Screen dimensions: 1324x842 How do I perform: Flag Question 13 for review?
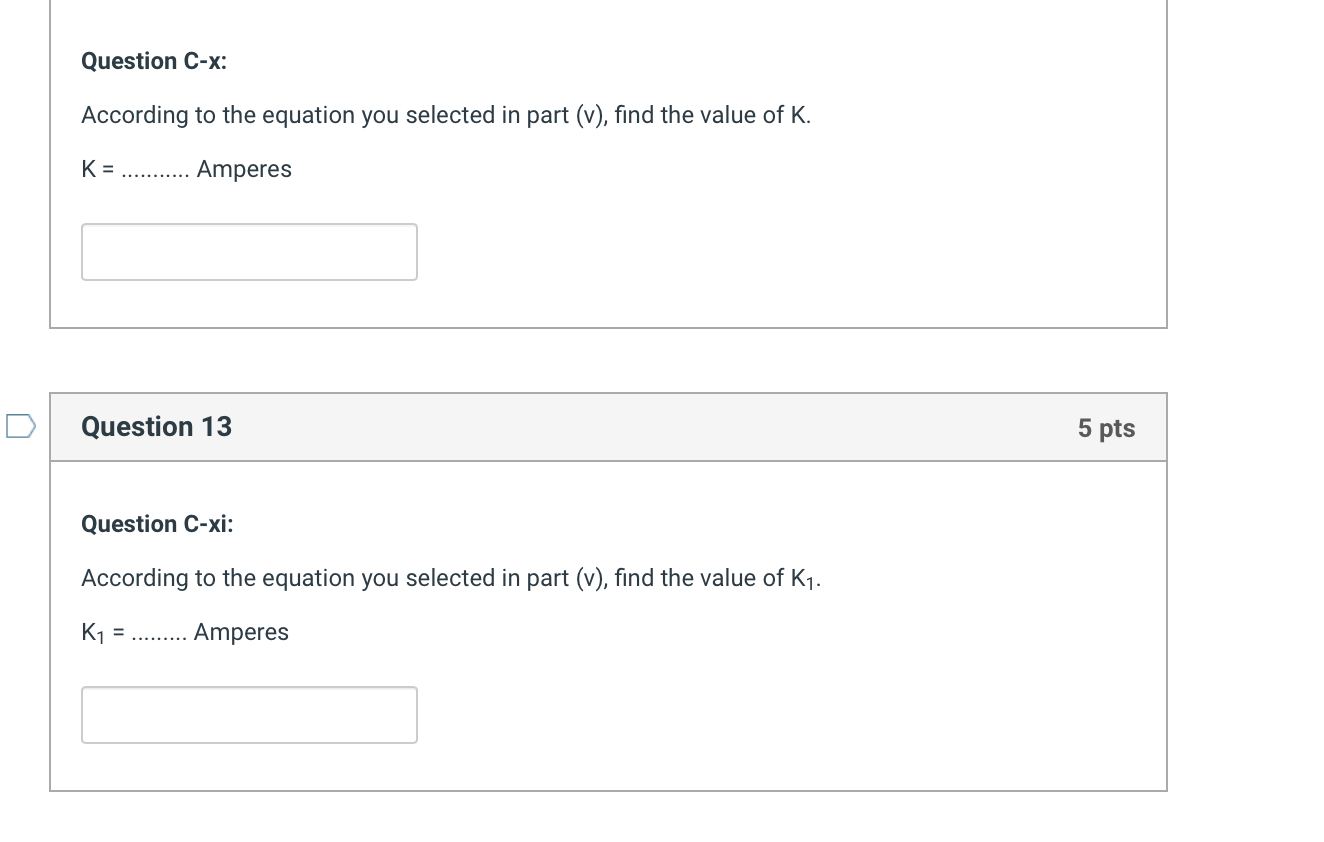coord(20,427)
